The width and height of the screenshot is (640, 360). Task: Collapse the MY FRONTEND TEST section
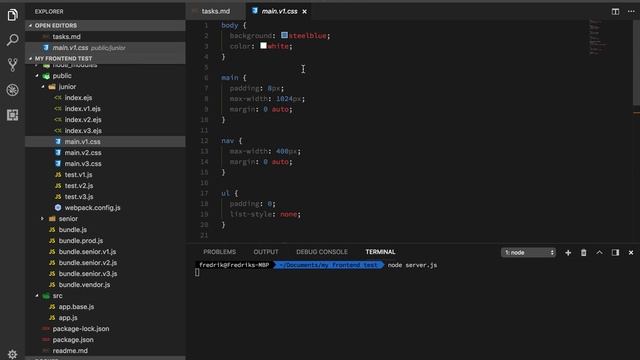(x=105, y=58)
